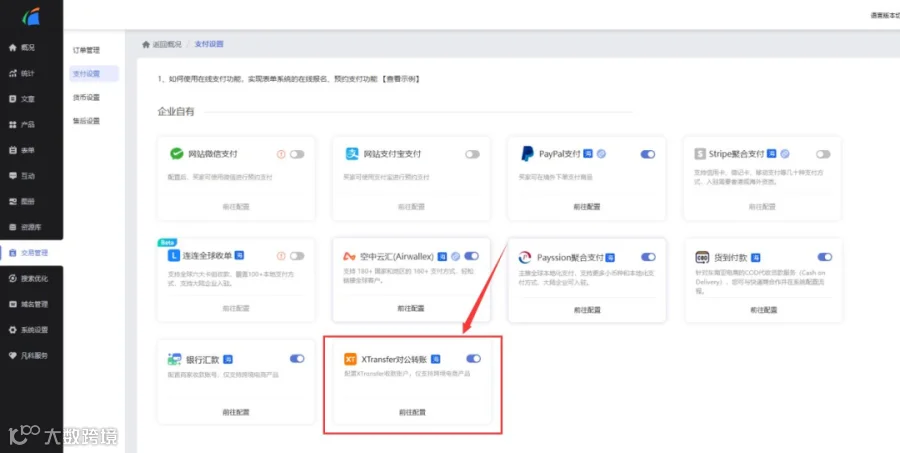The width and height of the screenshot is (900, 453).
Task: Click 前往配置 under 连连全球收单
Action: coord(236,308)
